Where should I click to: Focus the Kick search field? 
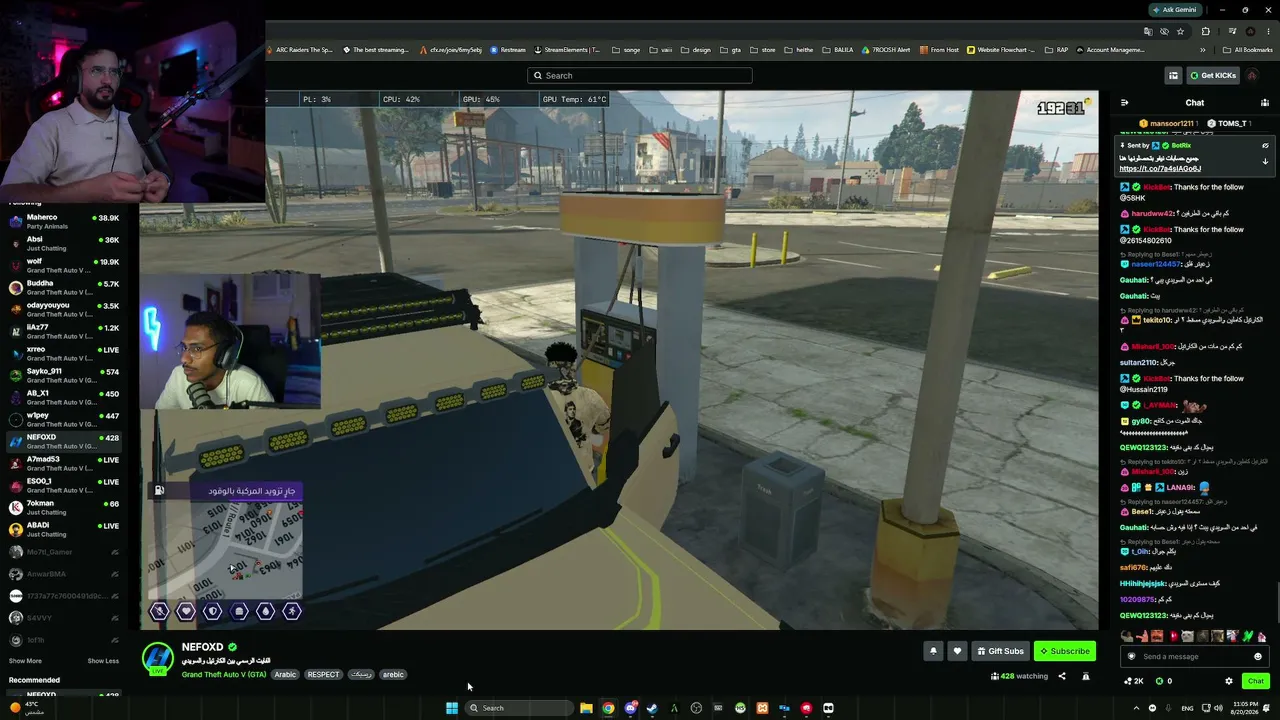[640, 75]
